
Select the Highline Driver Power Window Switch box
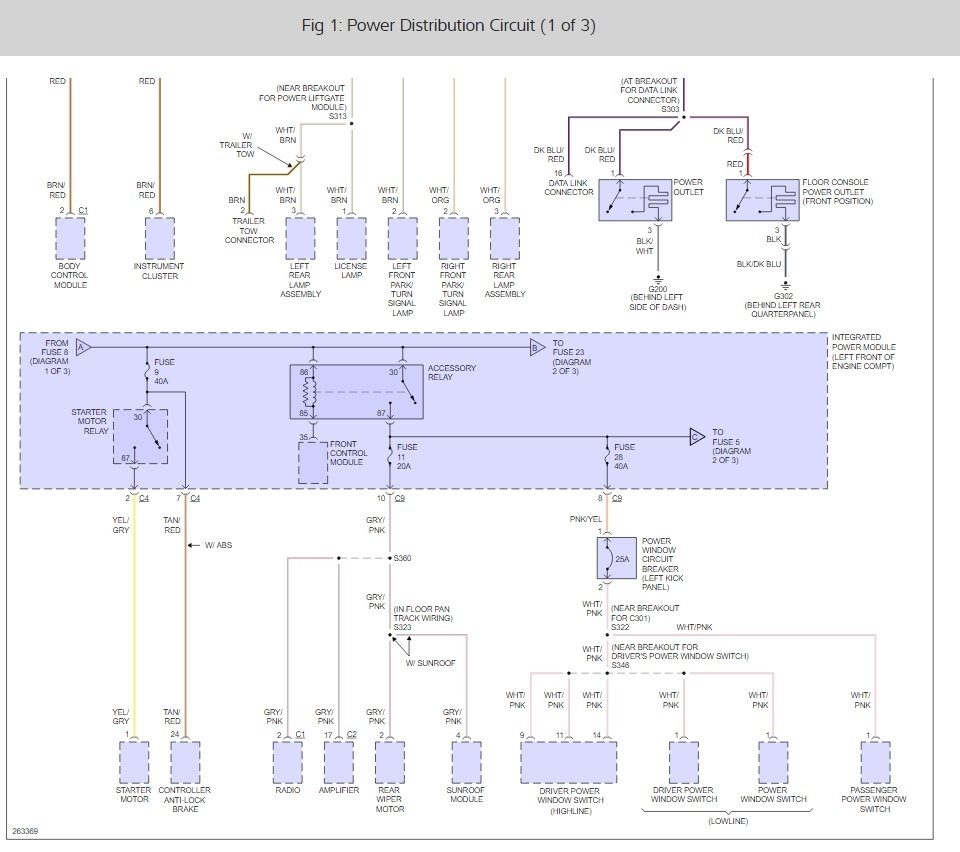coord(569,763)
